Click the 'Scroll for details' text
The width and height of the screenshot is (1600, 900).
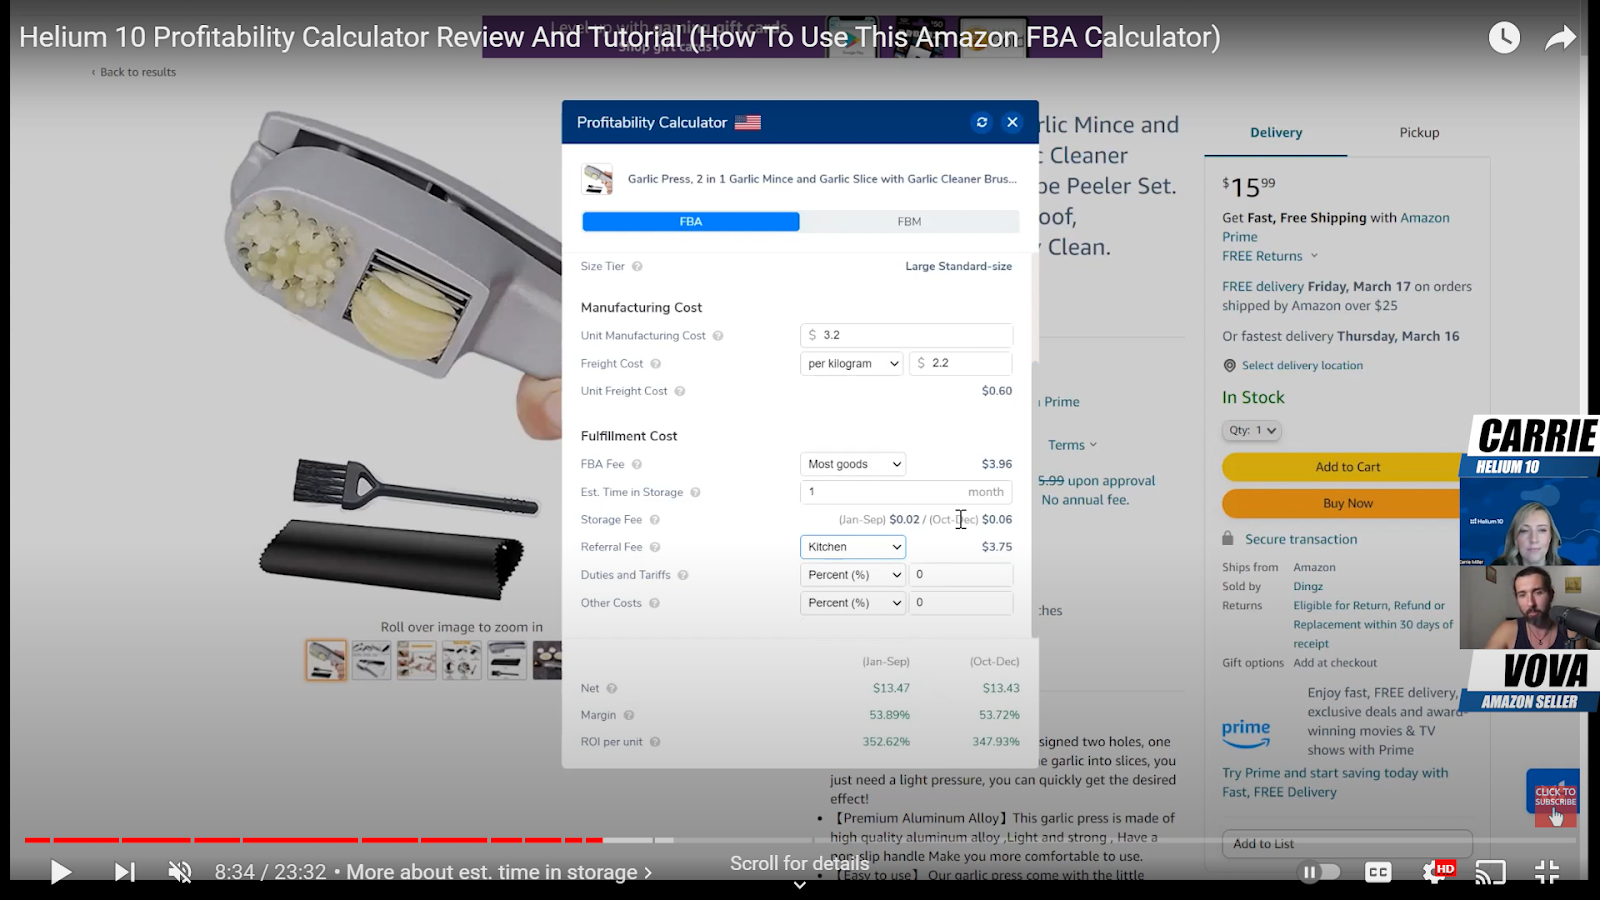tap(799, 863)
